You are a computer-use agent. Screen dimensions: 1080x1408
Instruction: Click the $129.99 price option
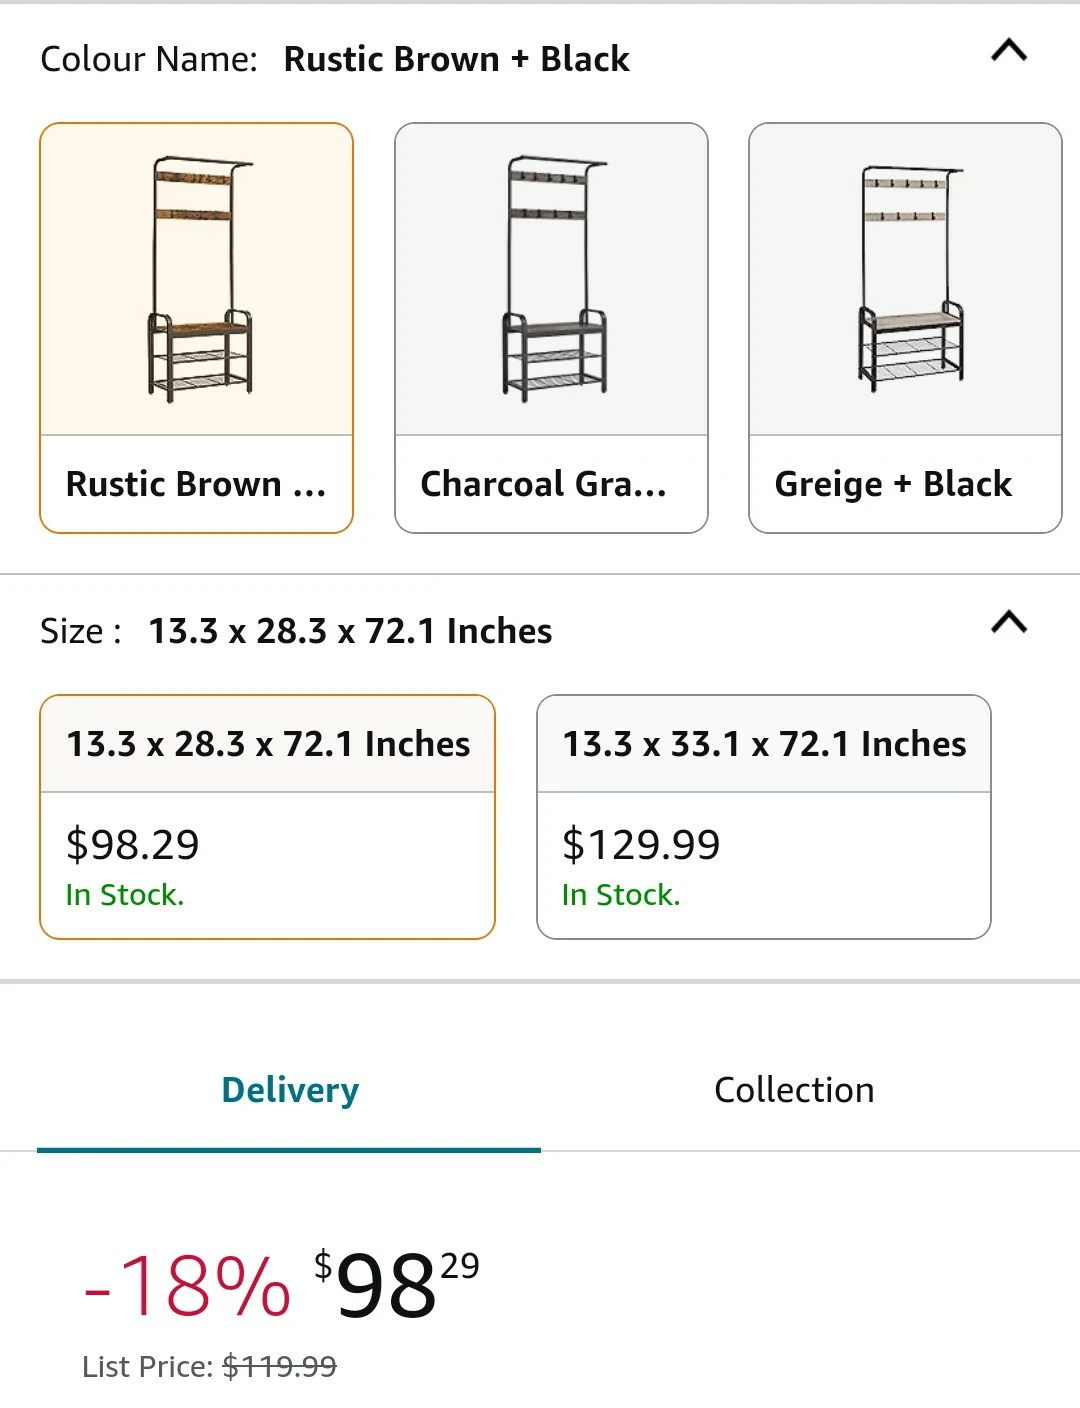pos(641,845)
